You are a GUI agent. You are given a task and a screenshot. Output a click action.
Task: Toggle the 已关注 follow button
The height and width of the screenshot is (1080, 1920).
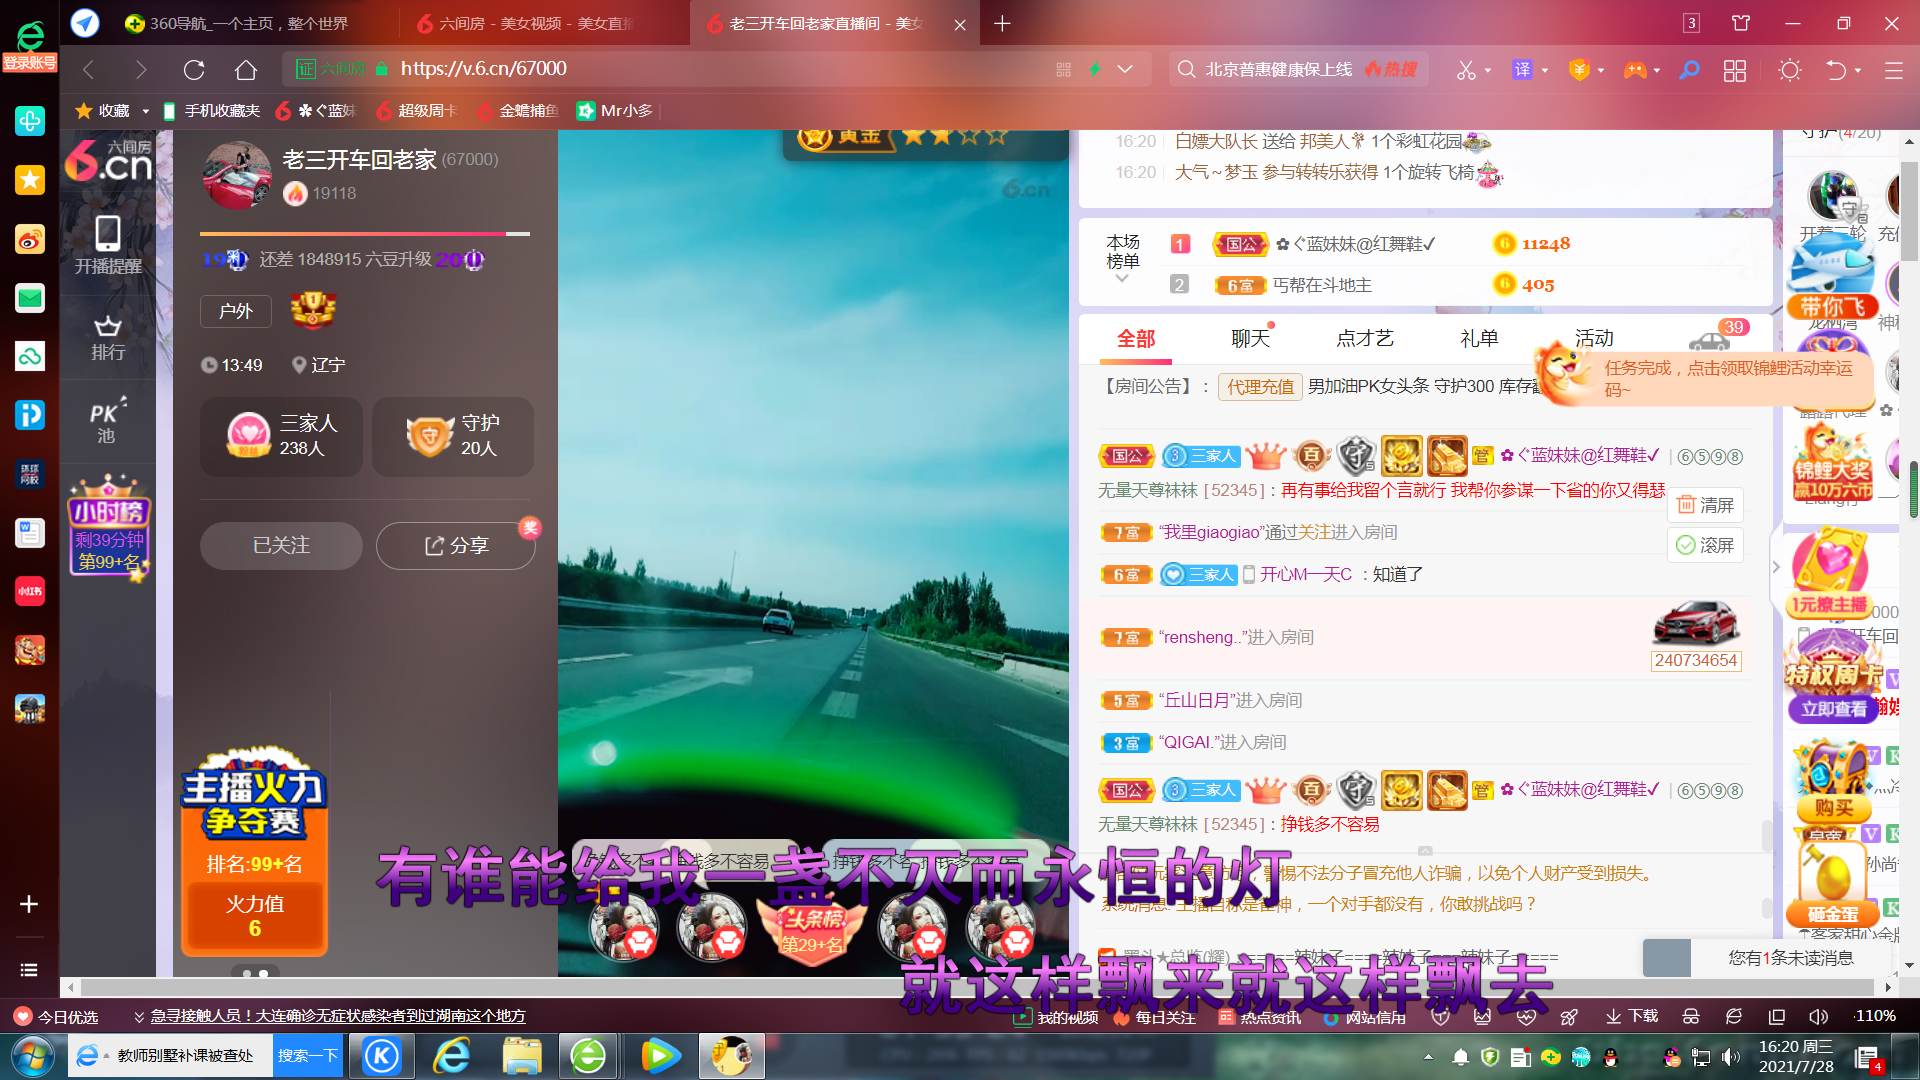[x=281, y=546]
